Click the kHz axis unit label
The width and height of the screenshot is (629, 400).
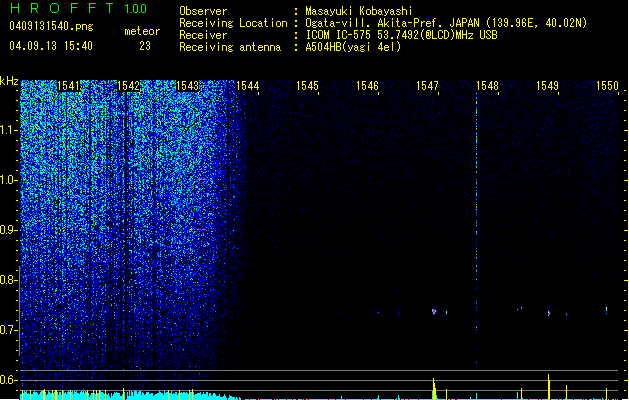(9, 81)
